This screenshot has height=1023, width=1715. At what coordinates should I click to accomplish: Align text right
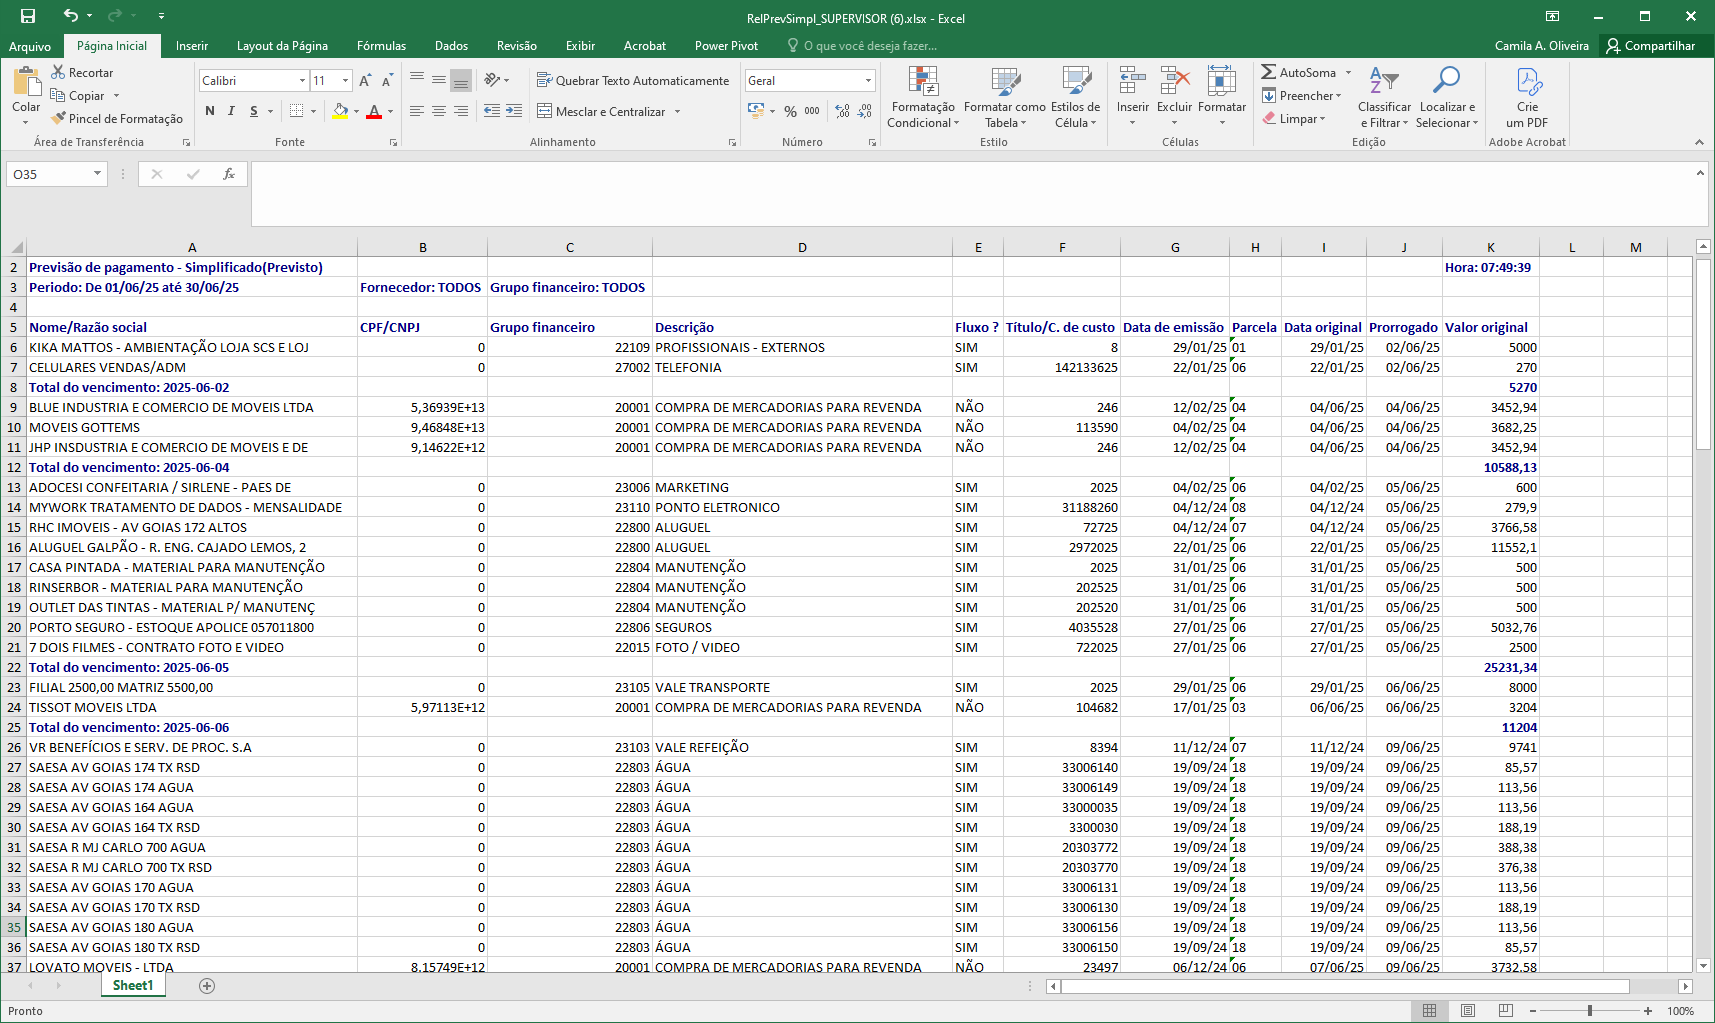(x=461, y=111)
